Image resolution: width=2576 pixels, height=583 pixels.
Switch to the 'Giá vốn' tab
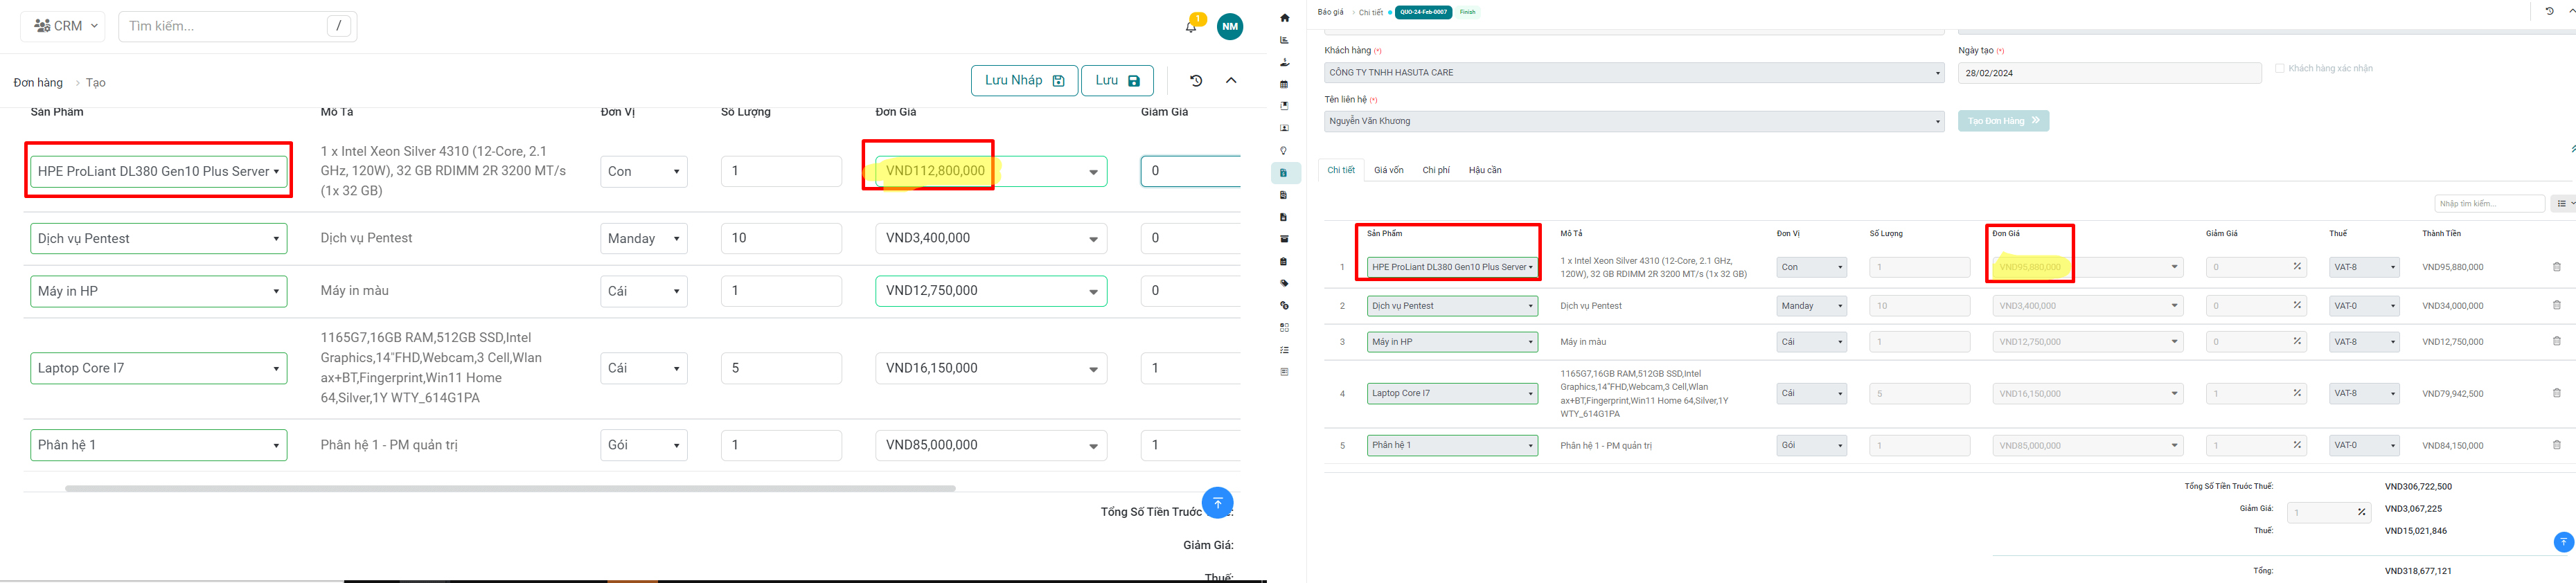click(1388, 170)
